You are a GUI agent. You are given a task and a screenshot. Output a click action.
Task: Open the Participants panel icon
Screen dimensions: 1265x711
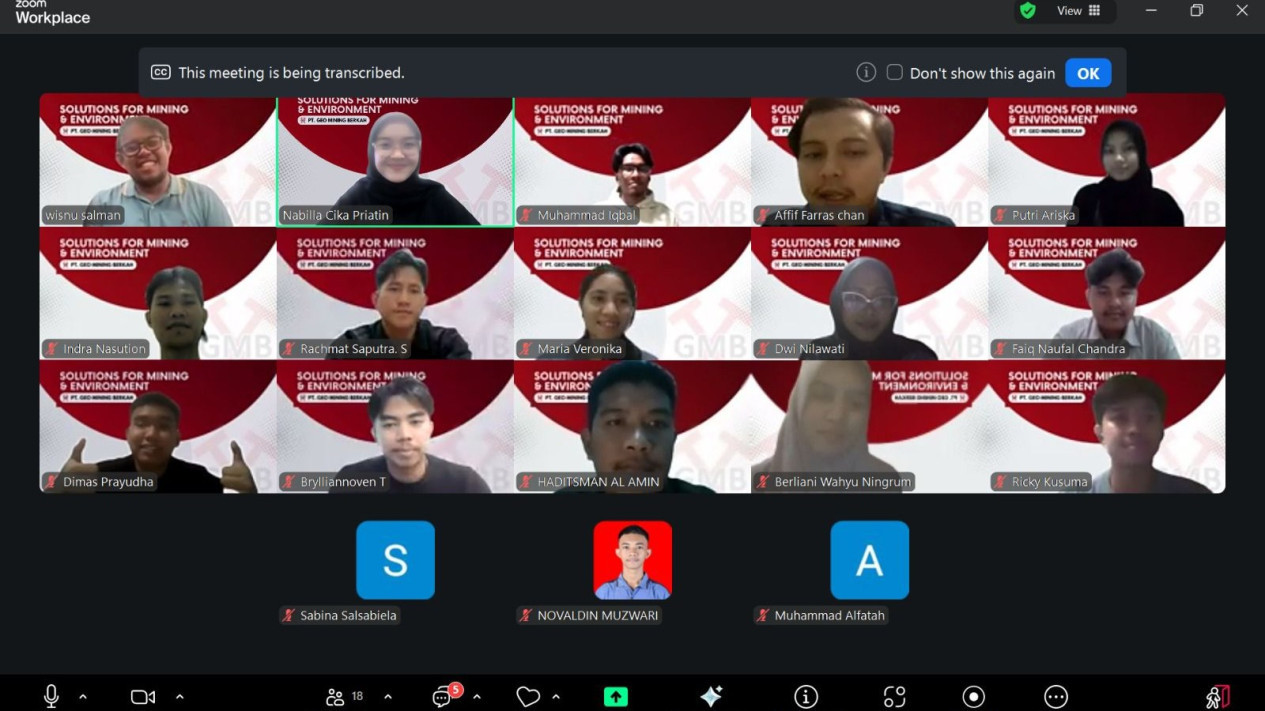coord(336,697)
